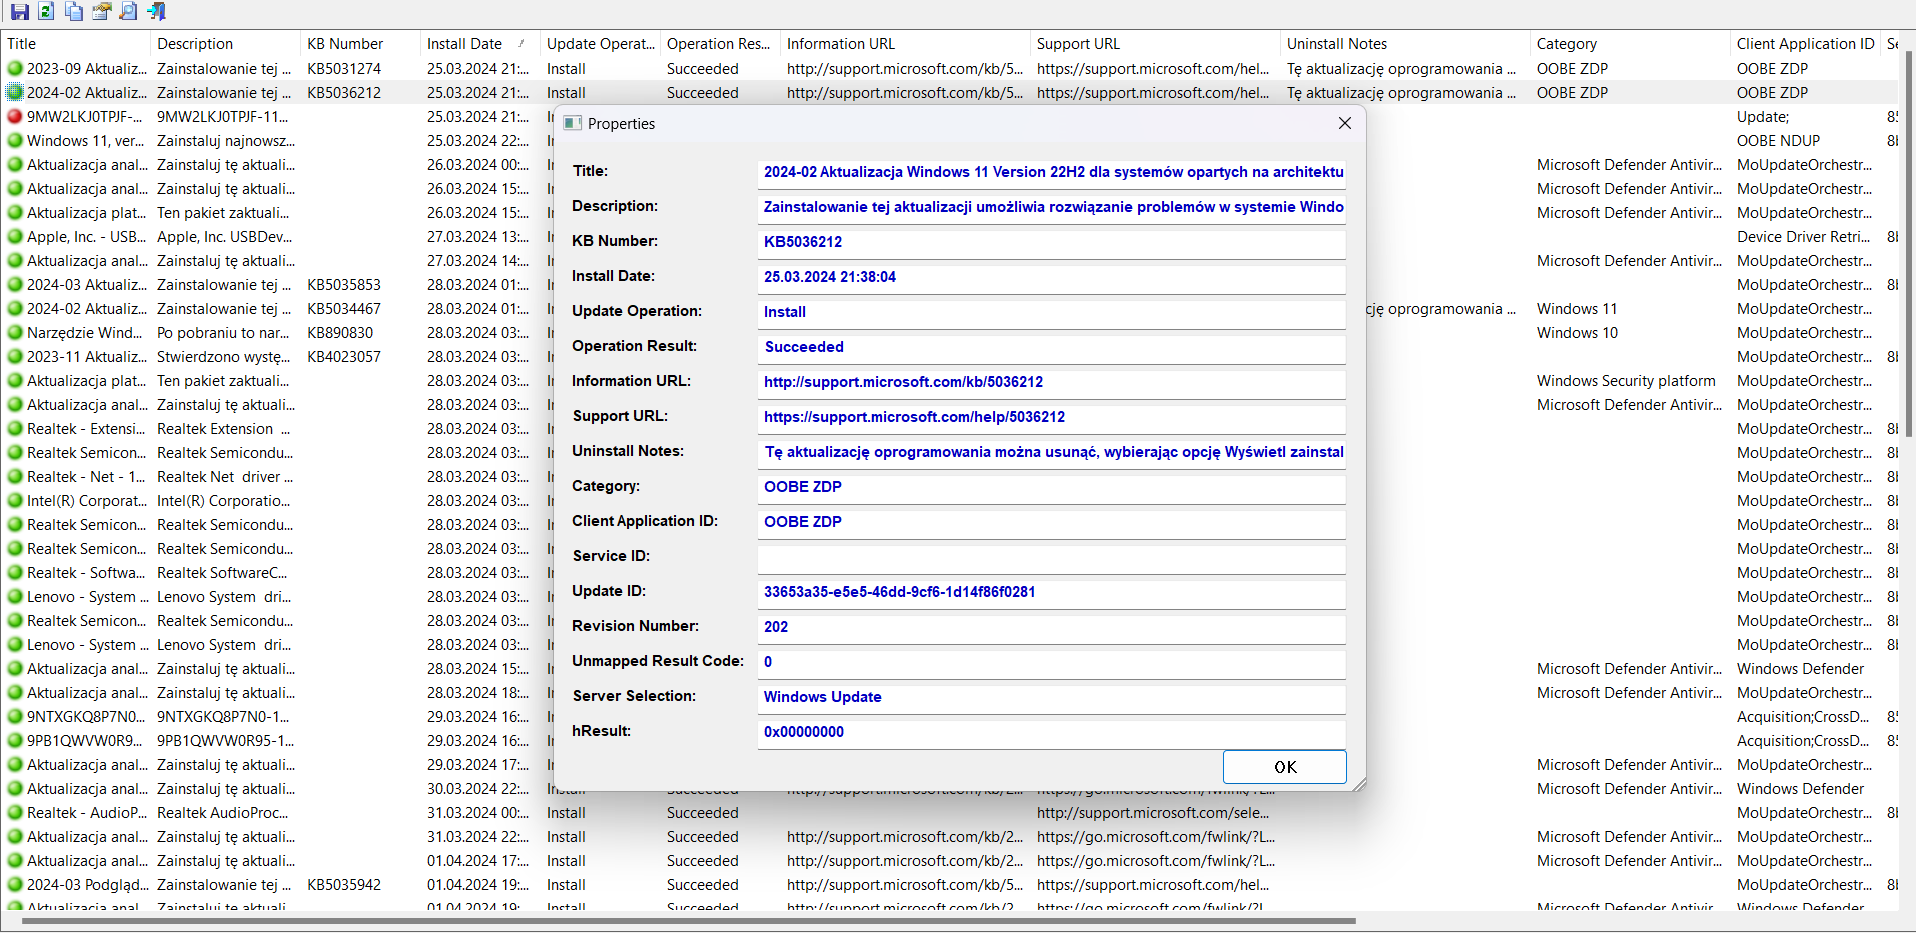Viewport: 1916px width, 933px height.
Task: Click the green icon beside 2023-11 Aktualiz row
Action: tap(15, 357)
